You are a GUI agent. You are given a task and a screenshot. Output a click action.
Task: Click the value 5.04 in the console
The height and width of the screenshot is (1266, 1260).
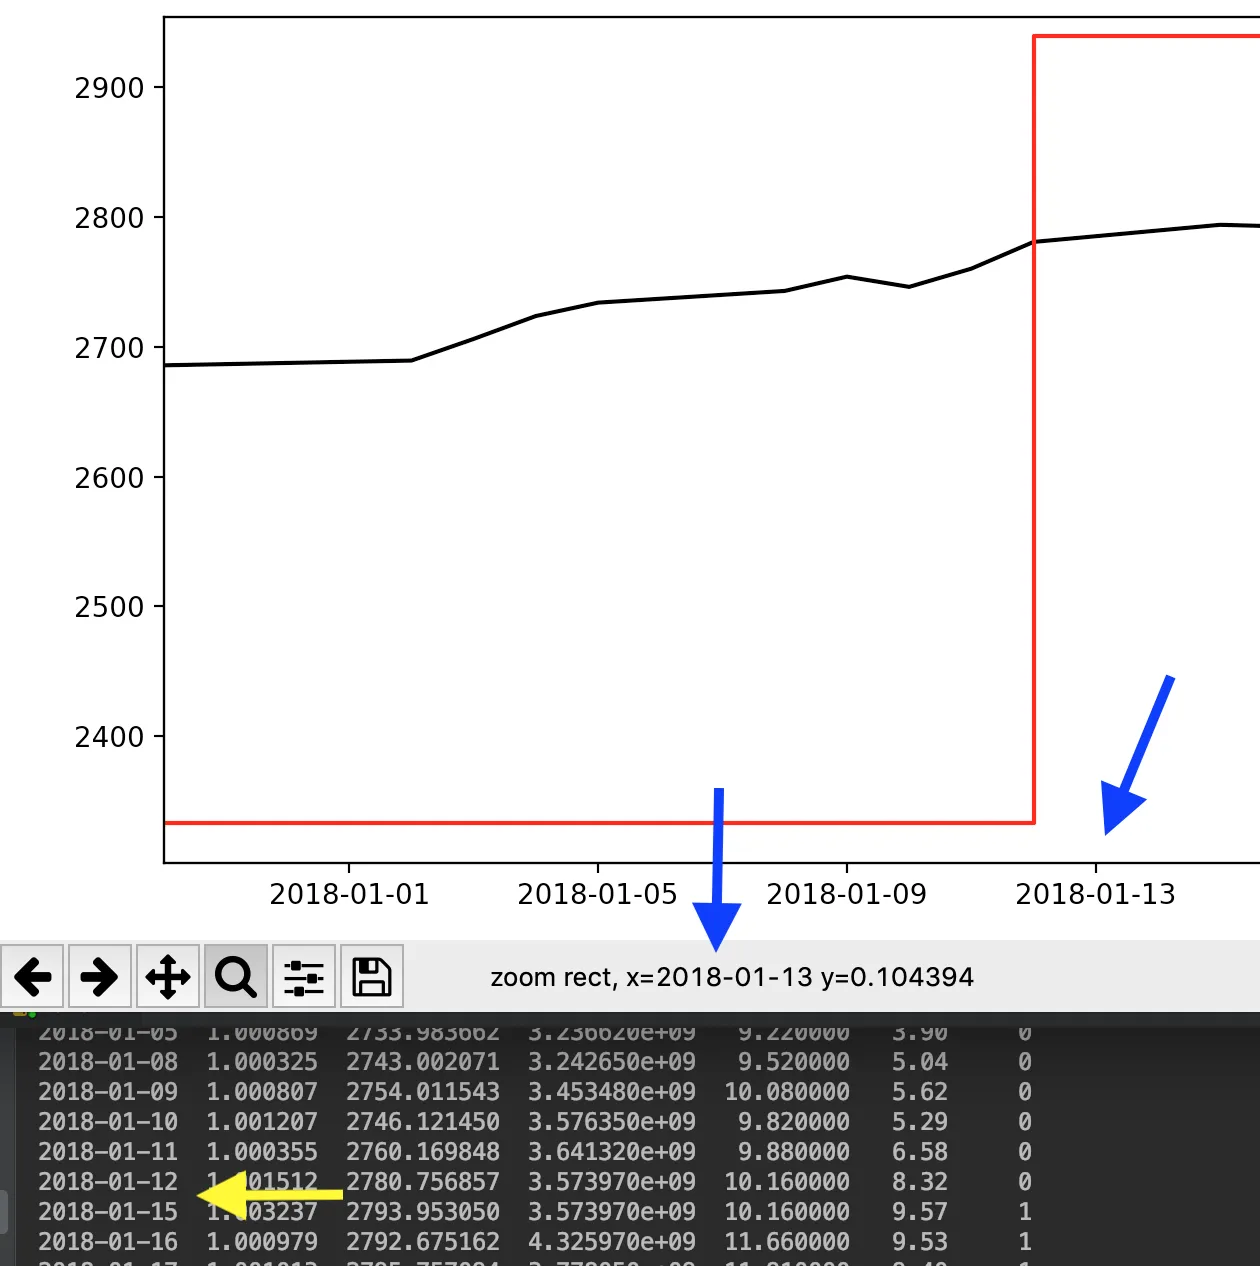tap(920, 1061)
